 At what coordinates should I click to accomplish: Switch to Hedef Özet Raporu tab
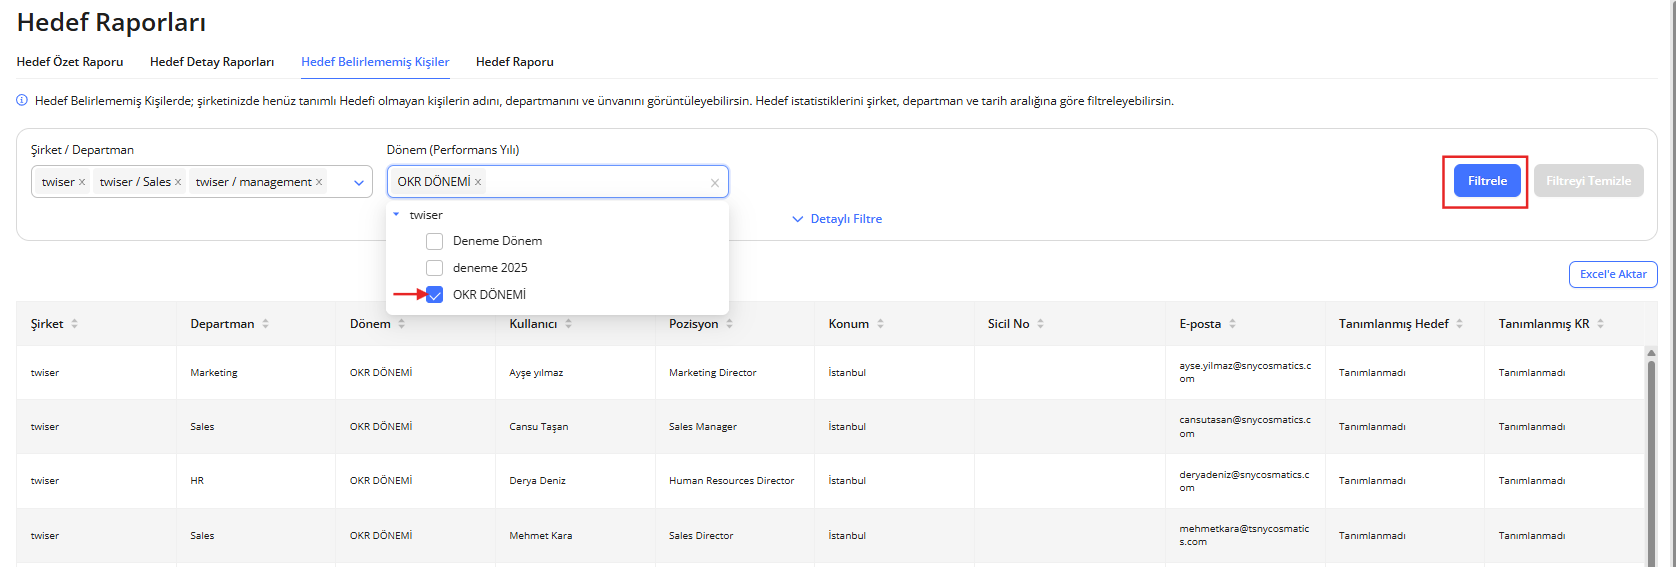(x=70, y=62)
